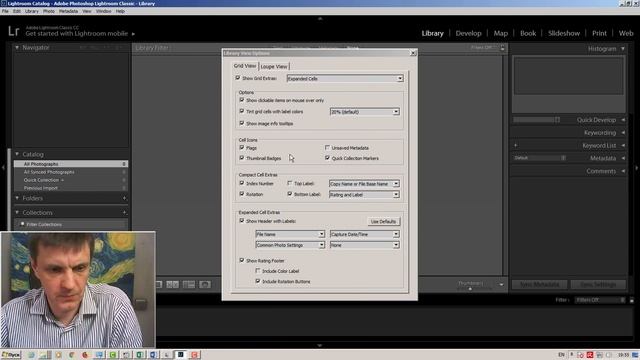The height and width of the screenshot is (360, 640).
Task: Open the Word taskbar icon
Action: coord(153,355)
